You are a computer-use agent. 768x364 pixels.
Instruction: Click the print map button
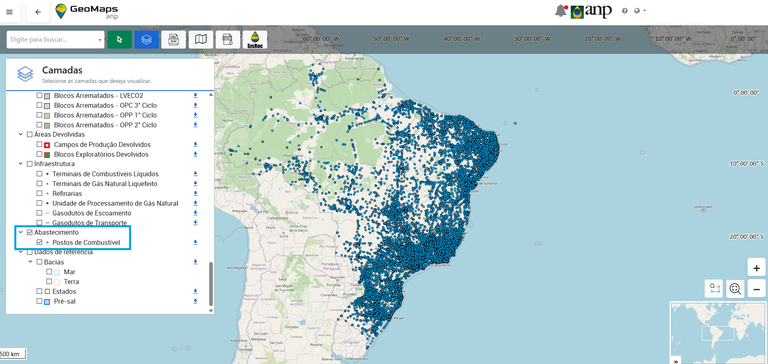pyautogui.click(x=173, y=39)
